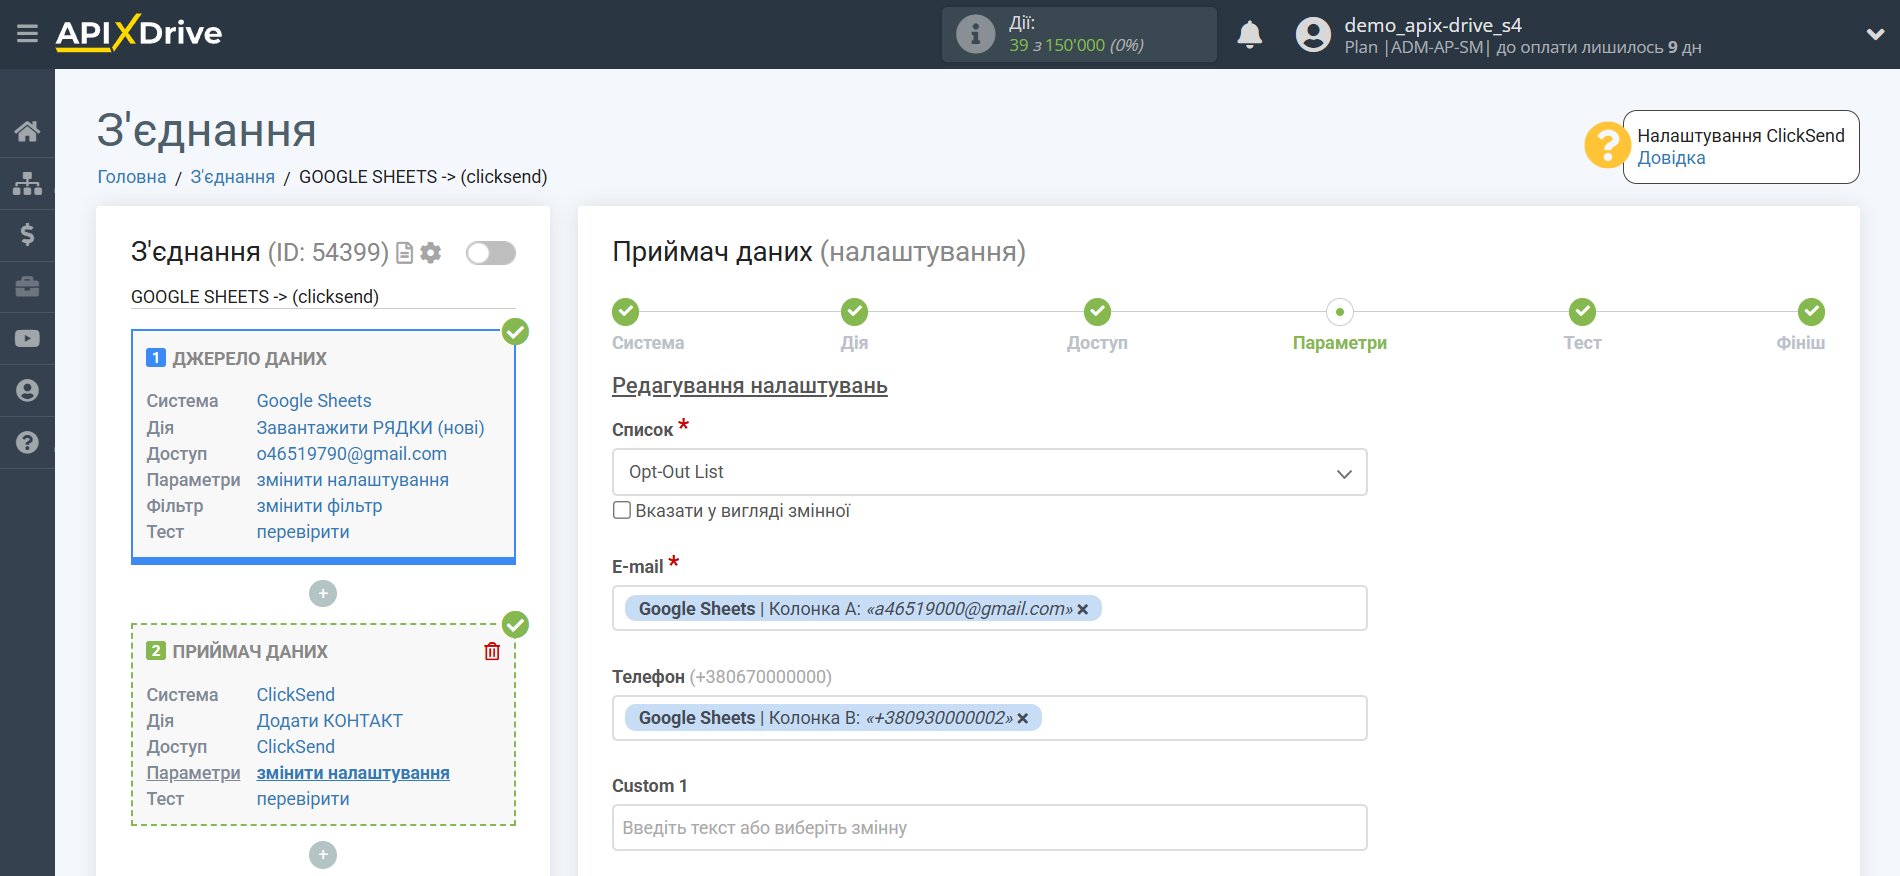Click source 'перевірити' test link
Viewport: 1900px width, 876px height.
click(303, 532)
